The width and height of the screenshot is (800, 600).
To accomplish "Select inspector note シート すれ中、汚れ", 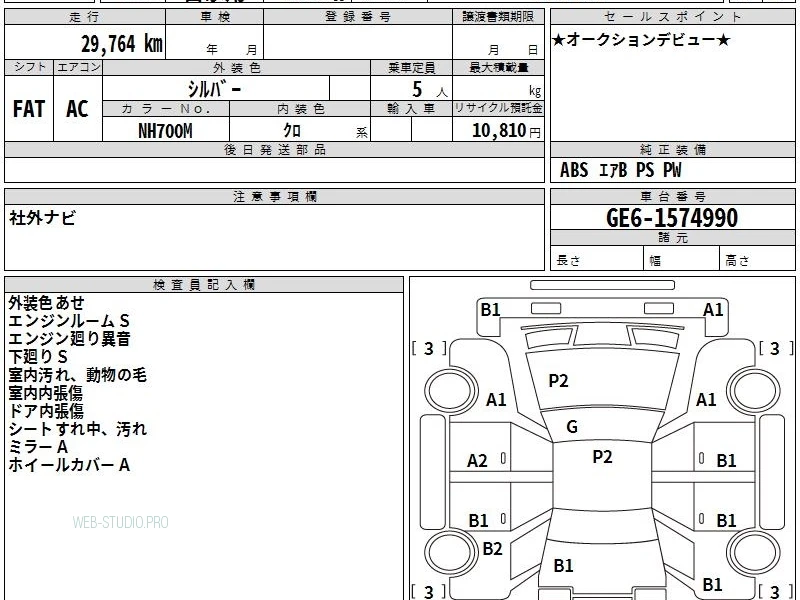I will [78, 429].
